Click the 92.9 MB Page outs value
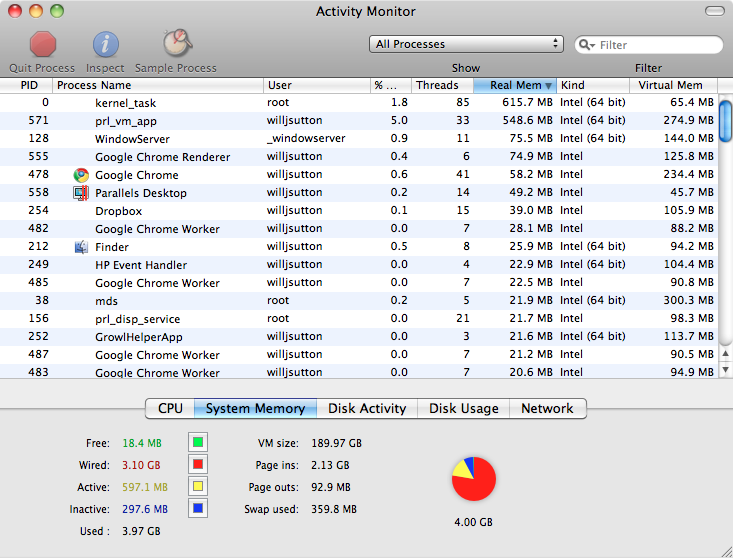 pos(331,487)
